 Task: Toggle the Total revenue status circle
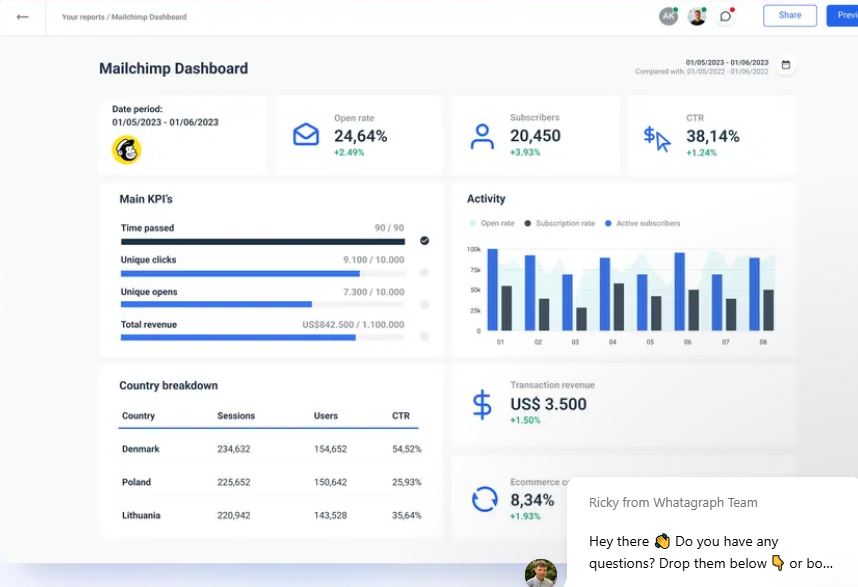(x=424, y=337)
